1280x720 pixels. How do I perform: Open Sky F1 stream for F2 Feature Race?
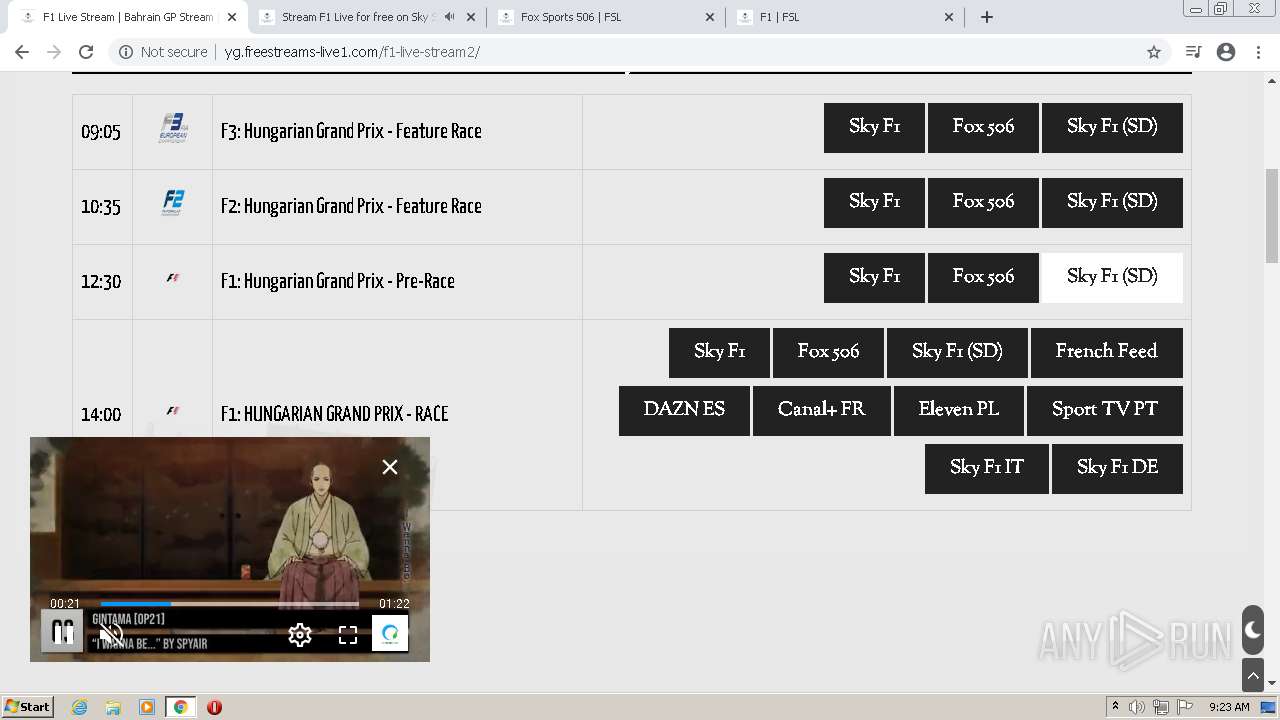pos(874,202)
